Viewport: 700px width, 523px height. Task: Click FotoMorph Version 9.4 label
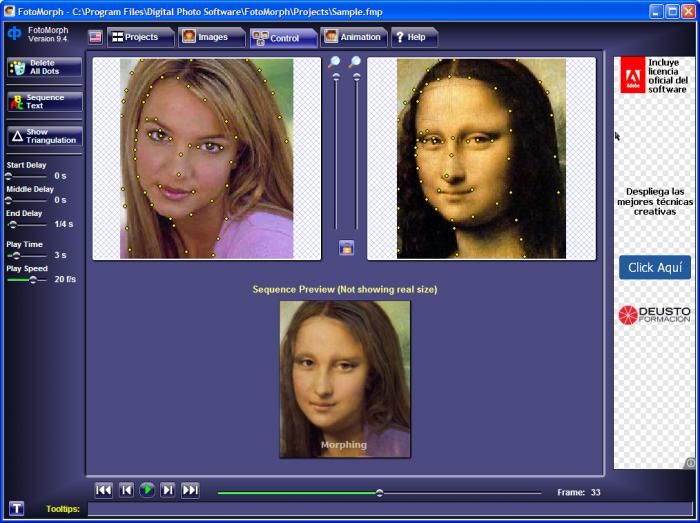(48, 34)
